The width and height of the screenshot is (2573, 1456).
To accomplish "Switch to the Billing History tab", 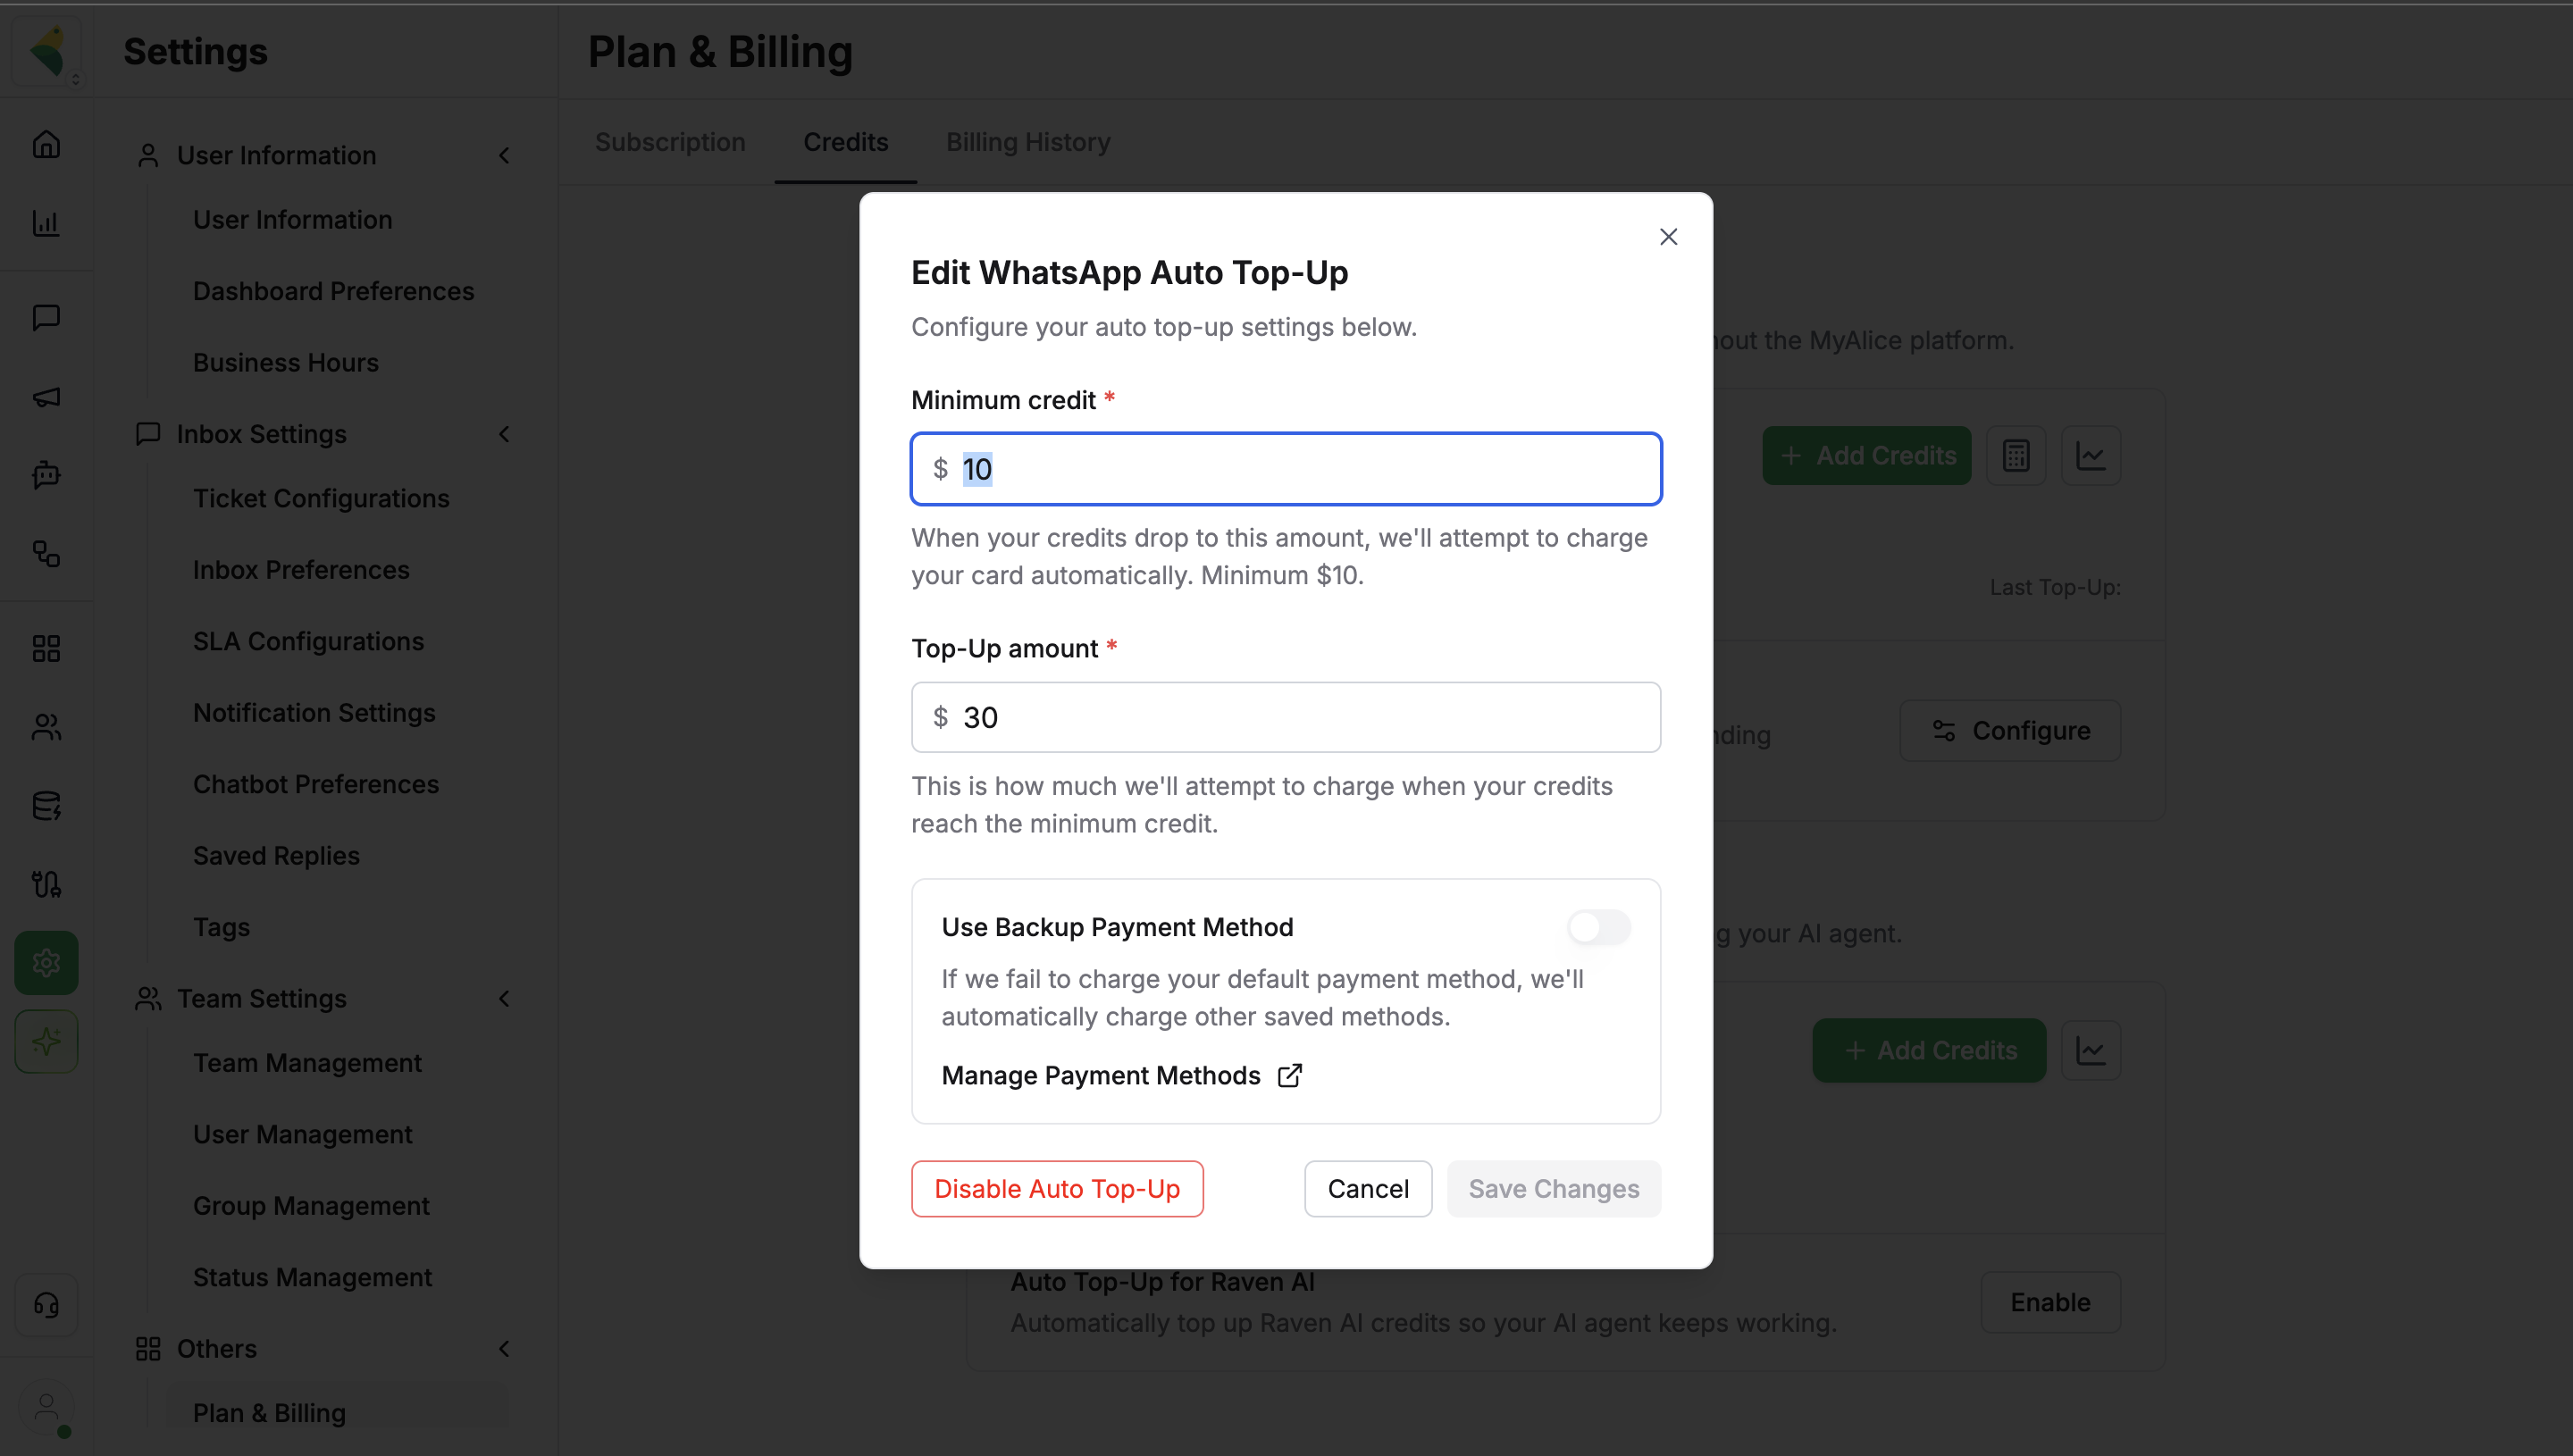I will tap(1028, 142).
